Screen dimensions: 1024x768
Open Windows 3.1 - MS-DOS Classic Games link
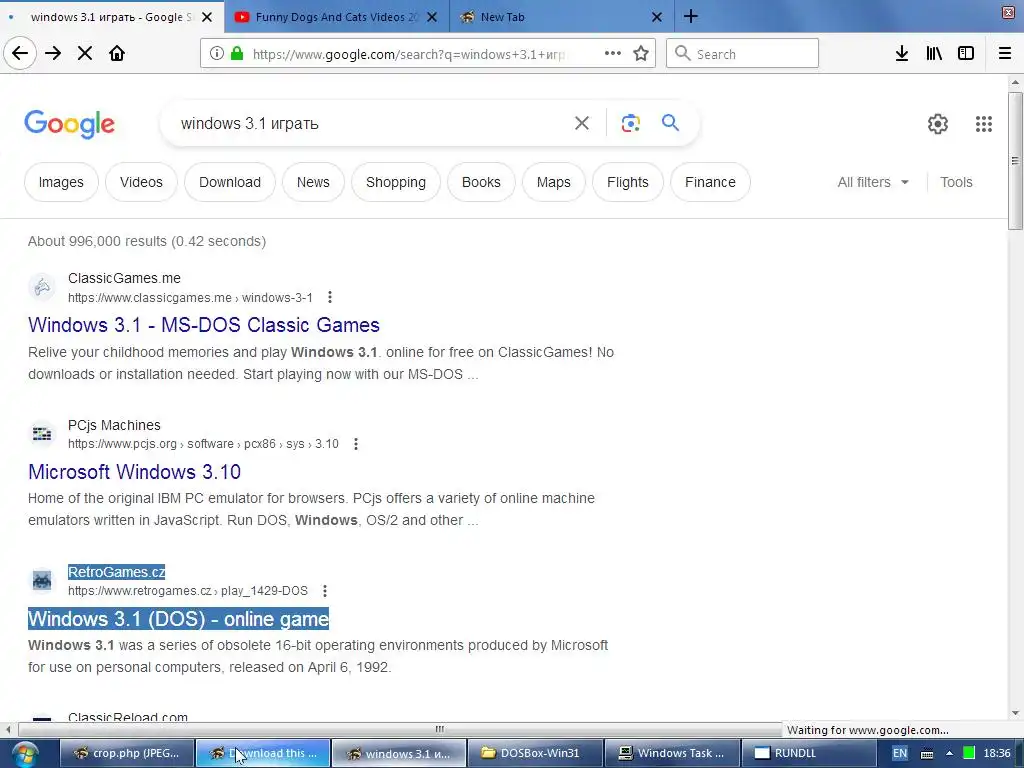coord(204,325)
